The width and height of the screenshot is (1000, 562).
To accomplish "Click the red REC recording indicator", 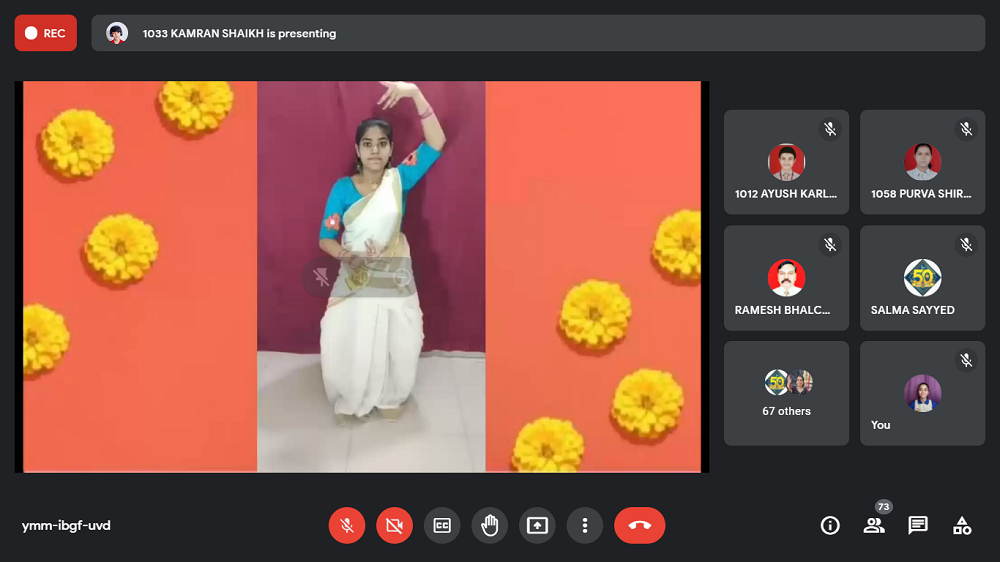I will [45, 33].
